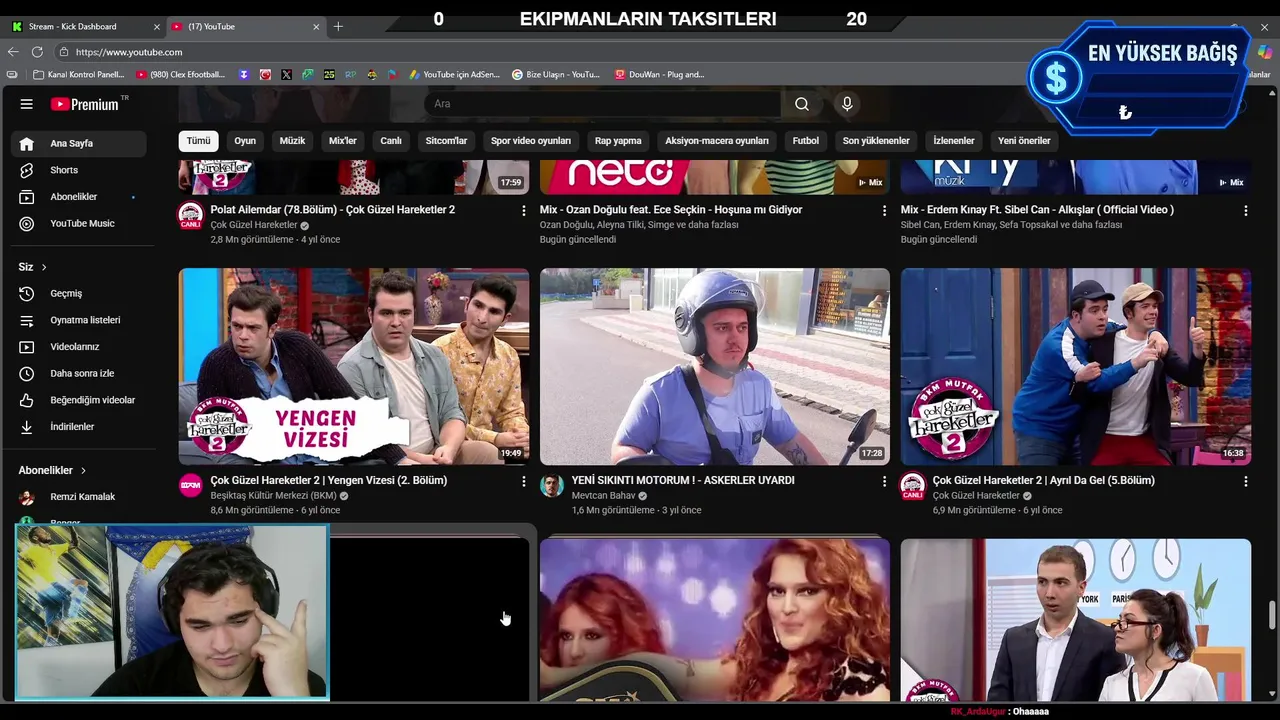Select the Rap yapma chip
Viewport: 1280px width, 720px height.
coord(618,141)
